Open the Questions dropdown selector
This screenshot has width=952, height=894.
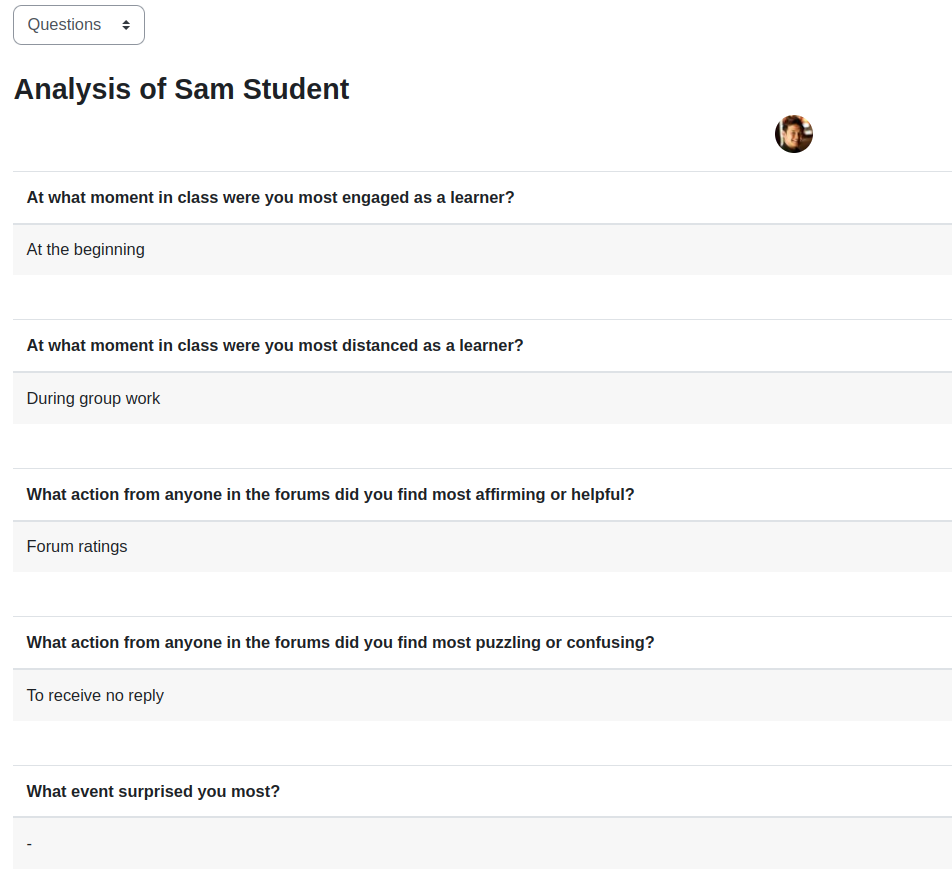tap(79, 25)
